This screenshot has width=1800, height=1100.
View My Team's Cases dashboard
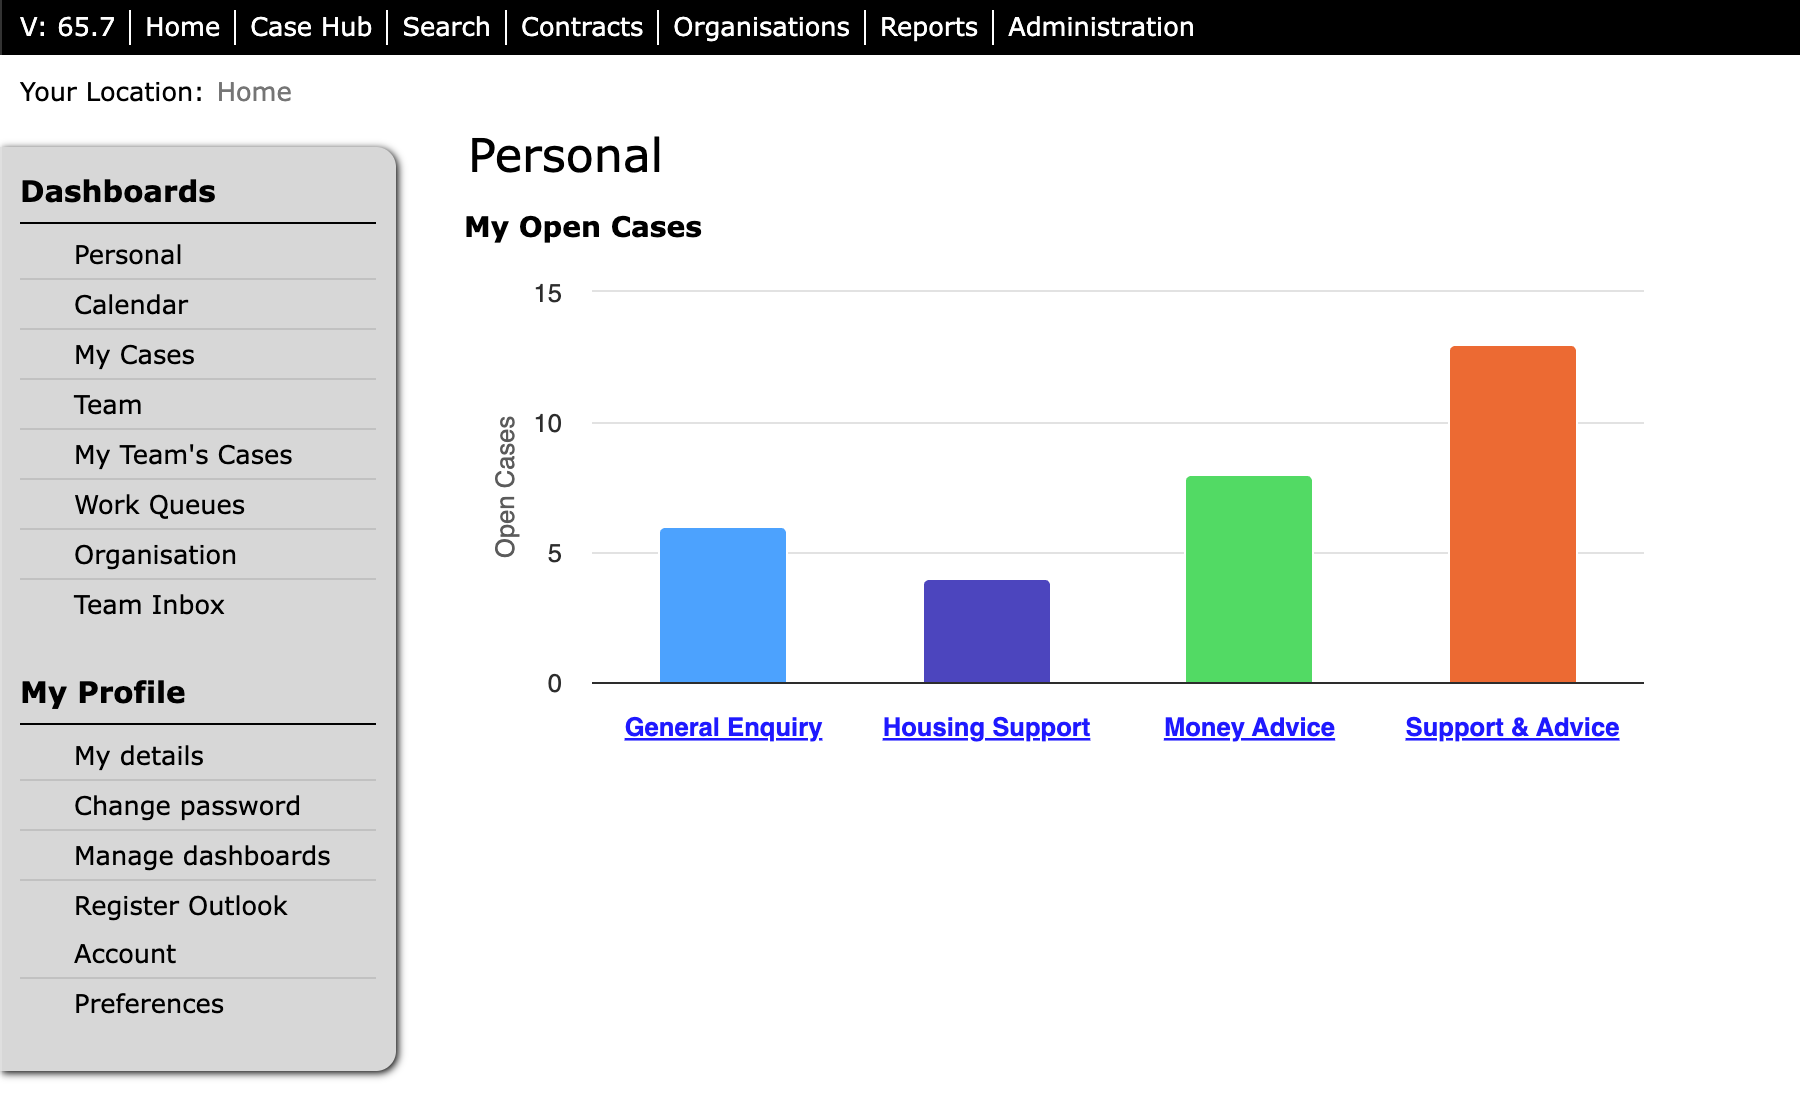183,455
